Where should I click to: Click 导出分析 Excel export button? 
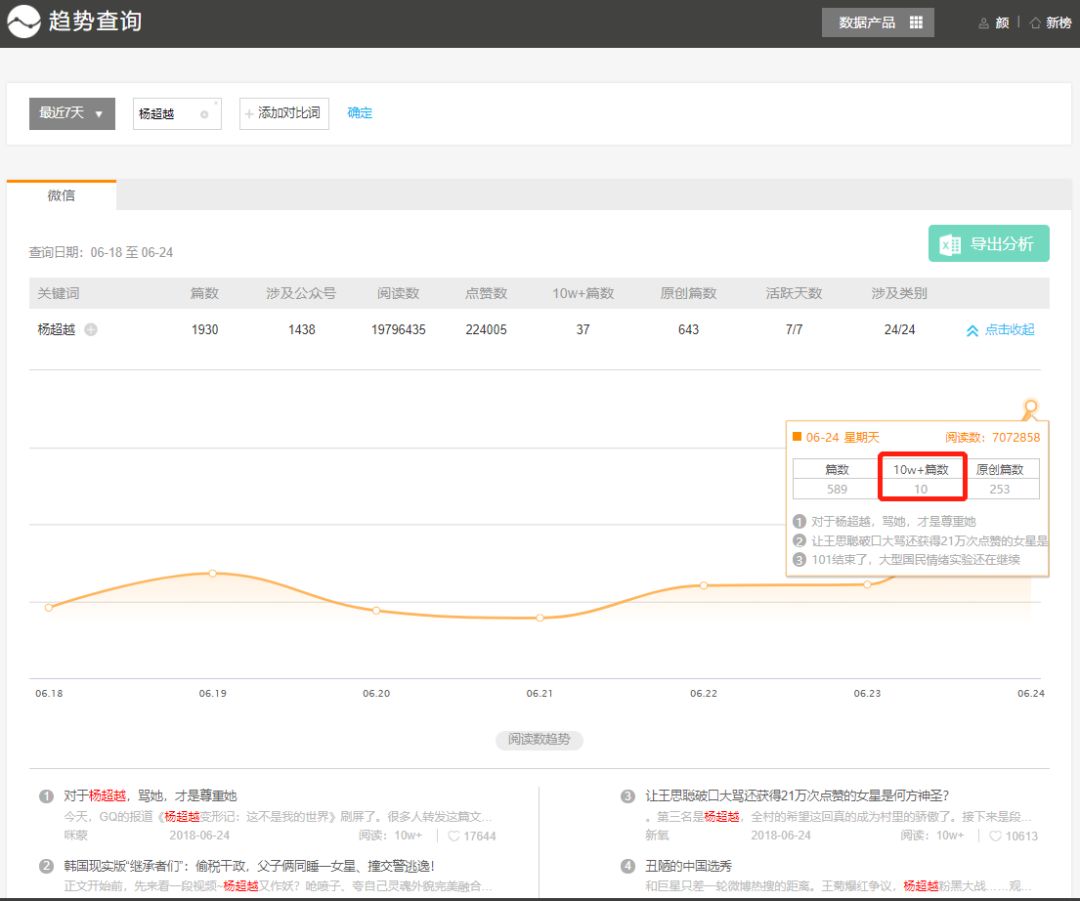(988, 244)
